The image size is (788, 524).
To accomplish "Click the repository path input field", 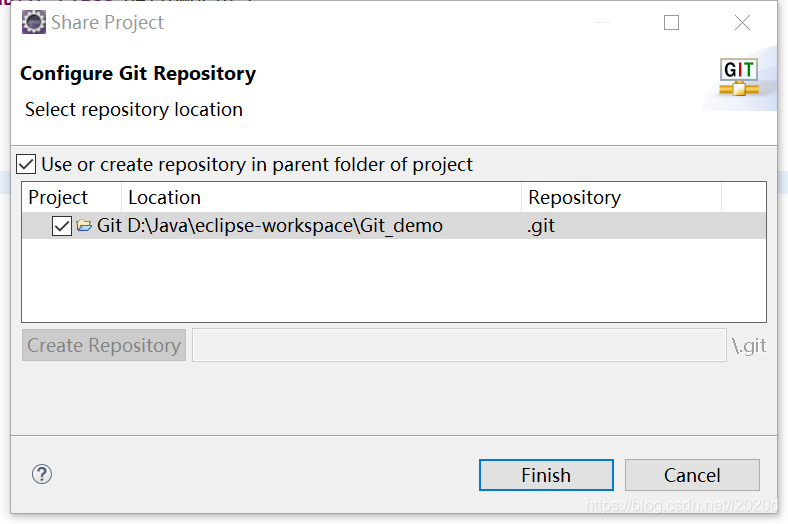I will pos(459,345).
